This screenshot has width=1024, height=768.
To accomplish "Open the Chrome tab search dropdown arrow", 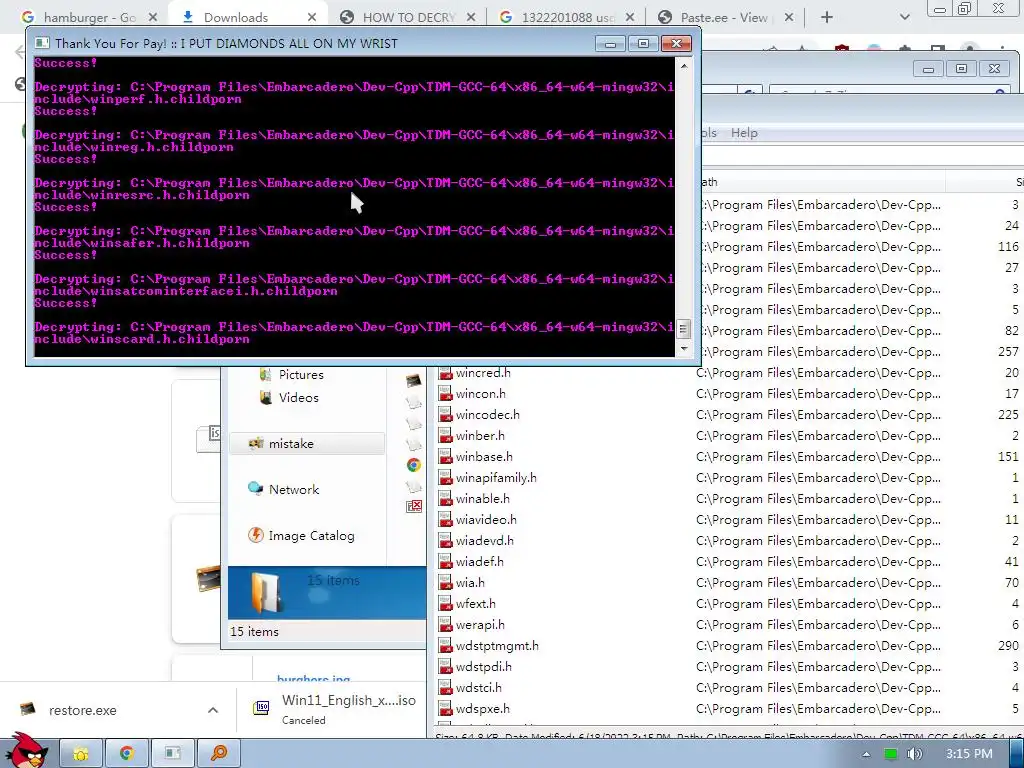I will point(904,18).
